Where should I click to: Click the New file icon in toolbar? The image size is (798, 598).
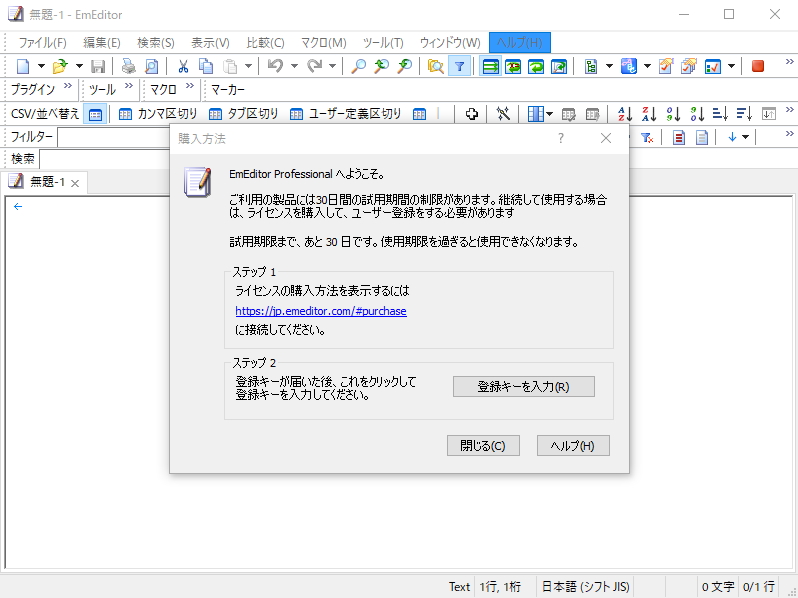23,66
